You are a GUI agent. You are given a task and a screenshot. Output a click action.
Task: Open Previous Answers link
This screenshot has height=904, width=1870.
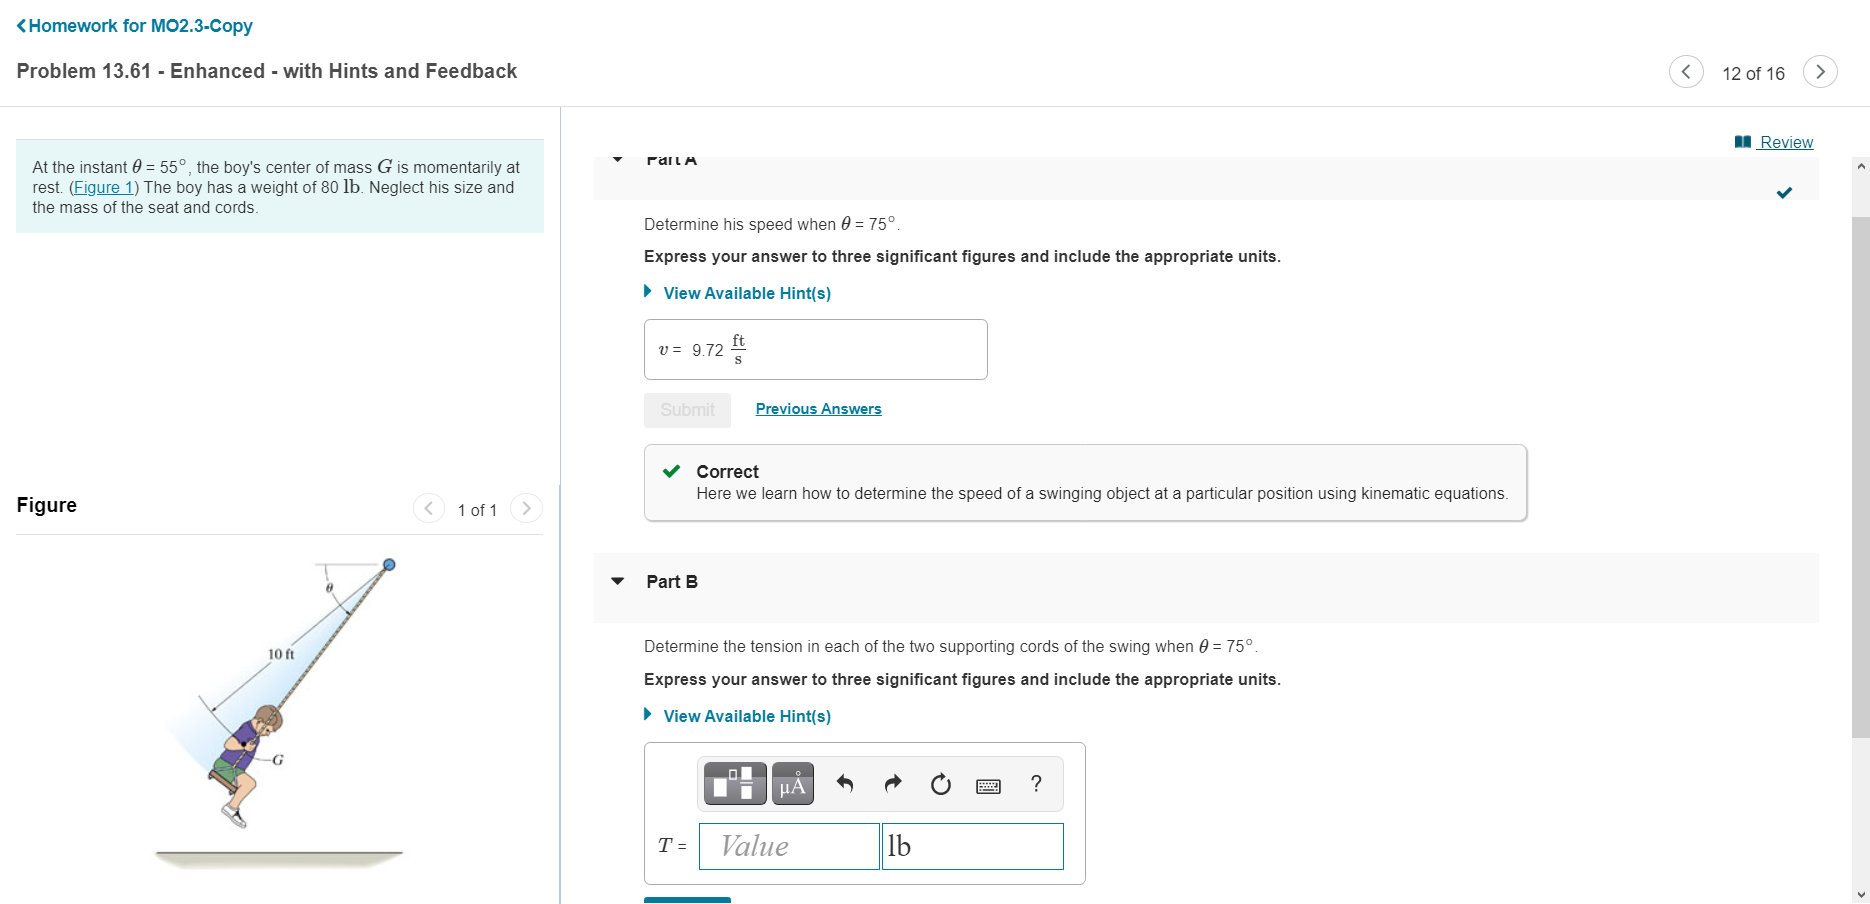click(x=818, y=409)
